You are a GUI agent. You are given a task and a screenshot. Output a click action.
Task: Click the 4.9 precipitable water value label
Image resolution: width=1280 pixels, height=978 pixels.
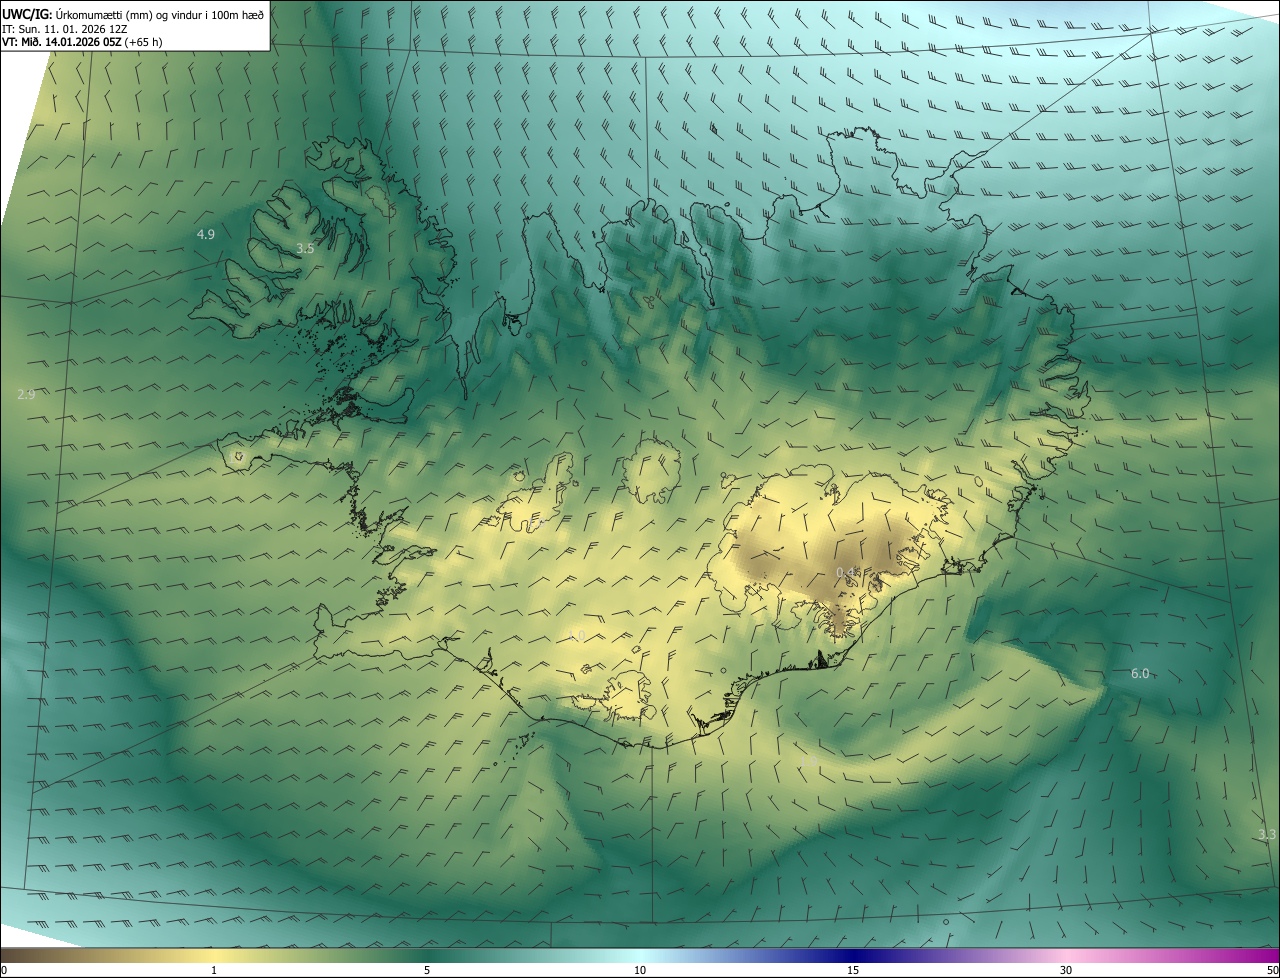[x=205, y=234]
